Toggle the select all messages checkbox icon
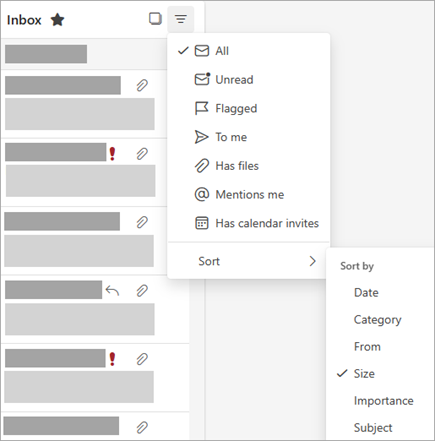 click(155, 19)
